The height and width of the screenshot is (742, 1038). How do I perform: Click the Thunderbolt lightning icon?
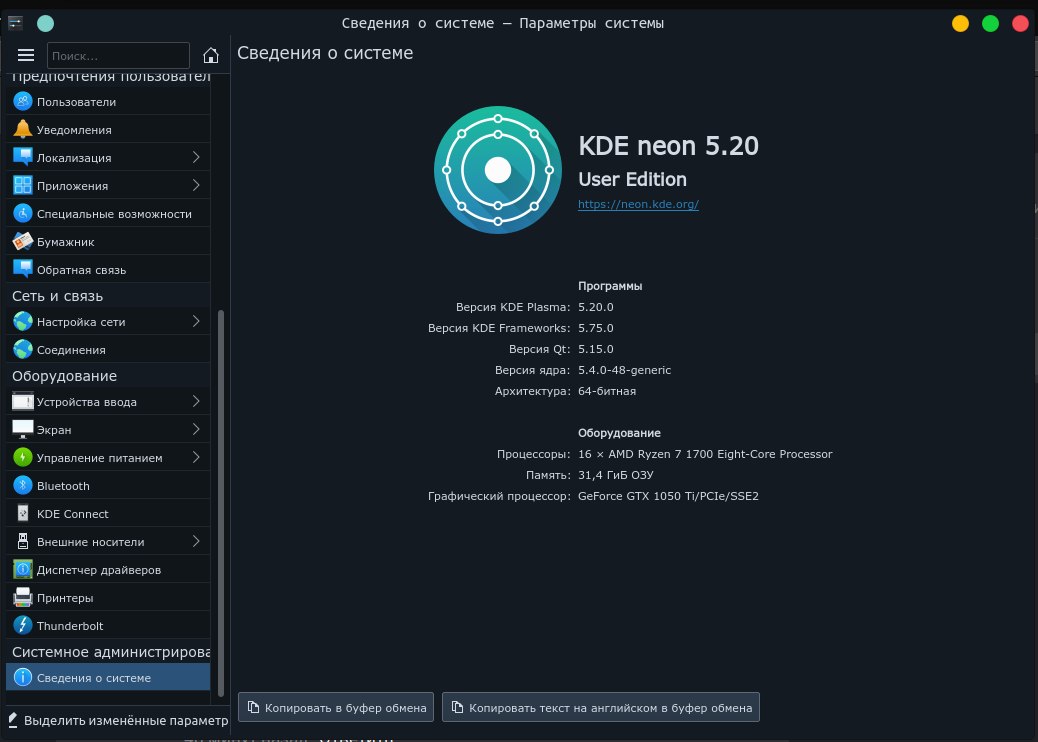(23, 625)
